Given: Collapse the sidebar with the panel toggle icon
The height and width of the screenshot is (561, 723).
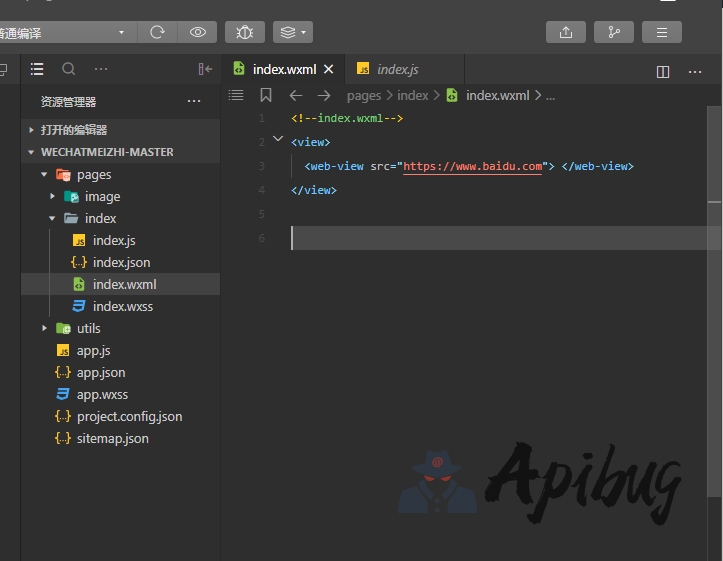Looking at the screenshot, I should tap(205, 69).
